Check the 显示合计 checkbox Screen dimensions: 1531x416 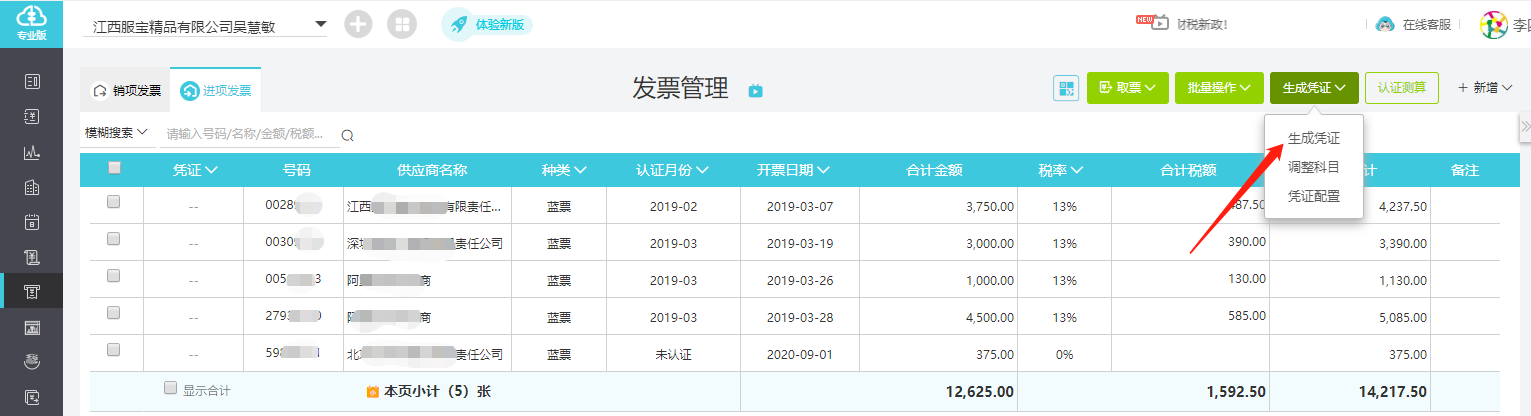coord(171,388)
